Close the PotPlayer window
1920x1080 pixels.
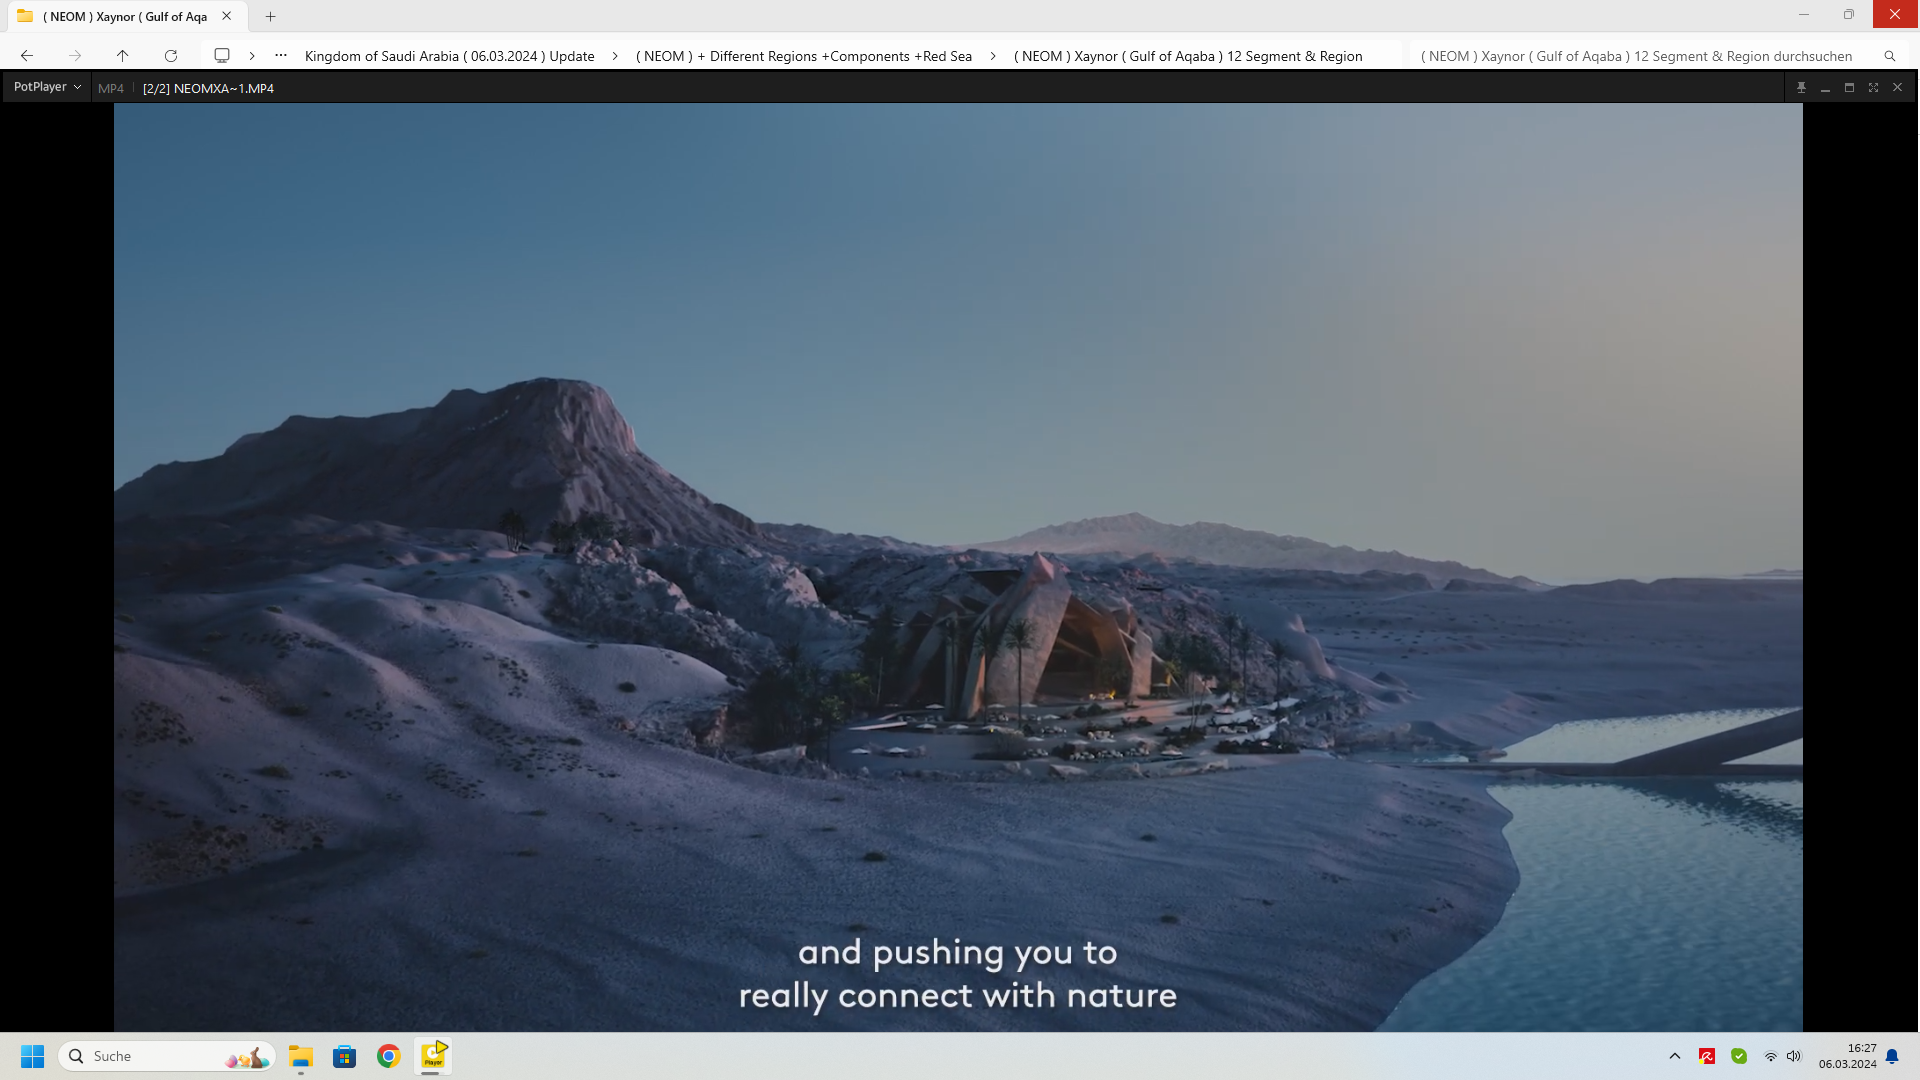tap(1897, 88)
